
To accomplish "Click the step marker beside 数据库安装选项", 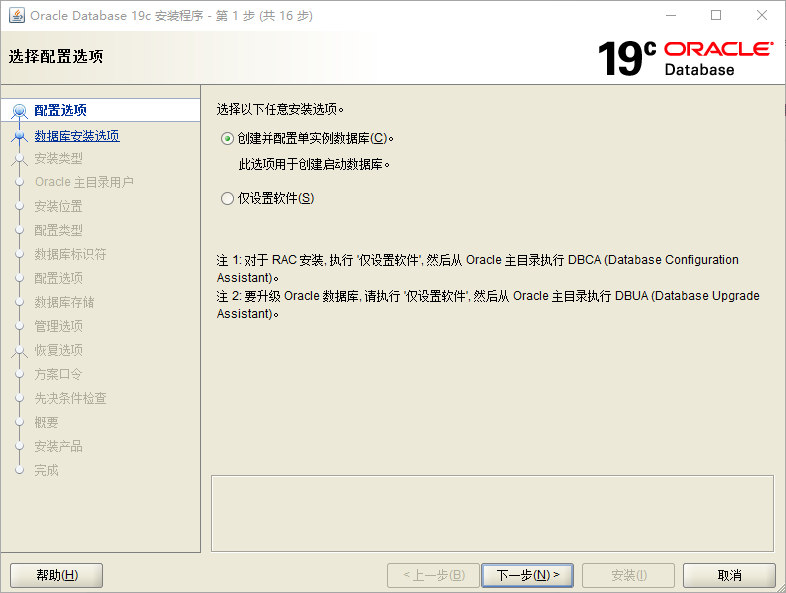I will (x=20, y=136).
